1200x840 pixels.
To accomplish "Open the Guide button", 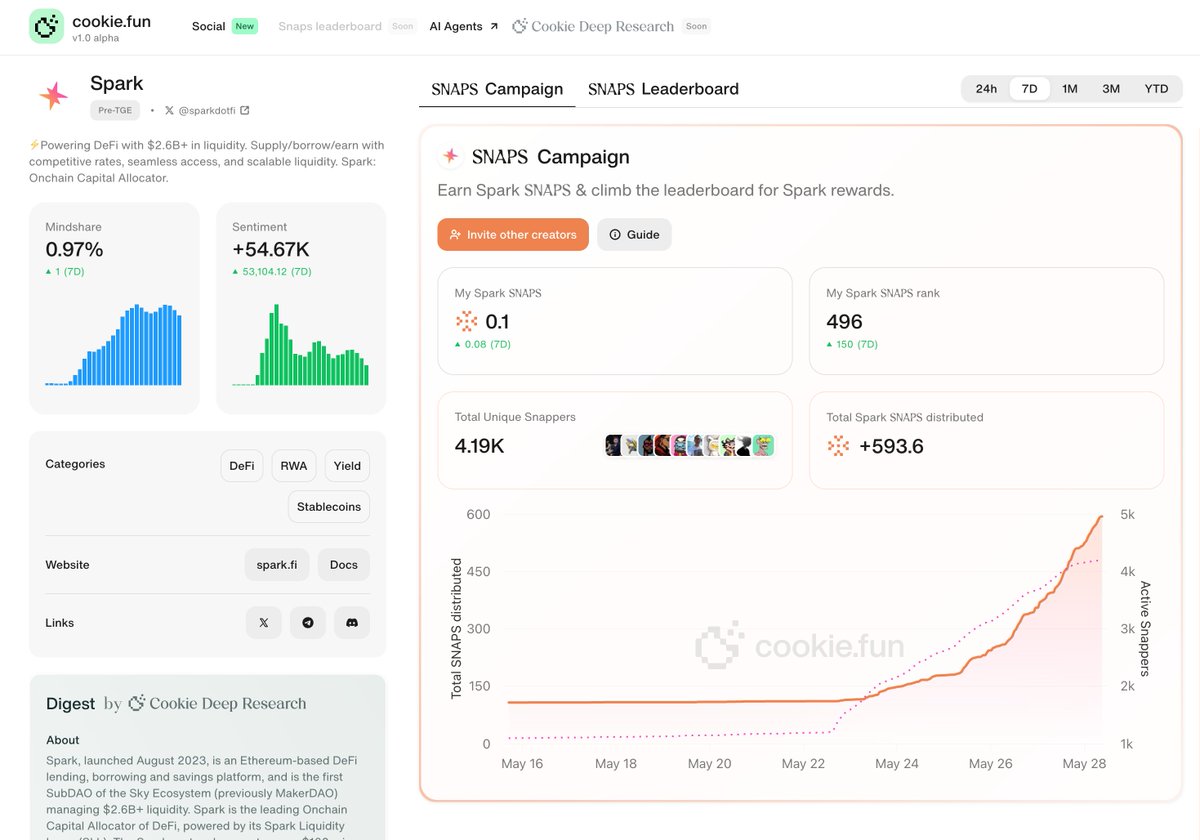I will point(634,235).
